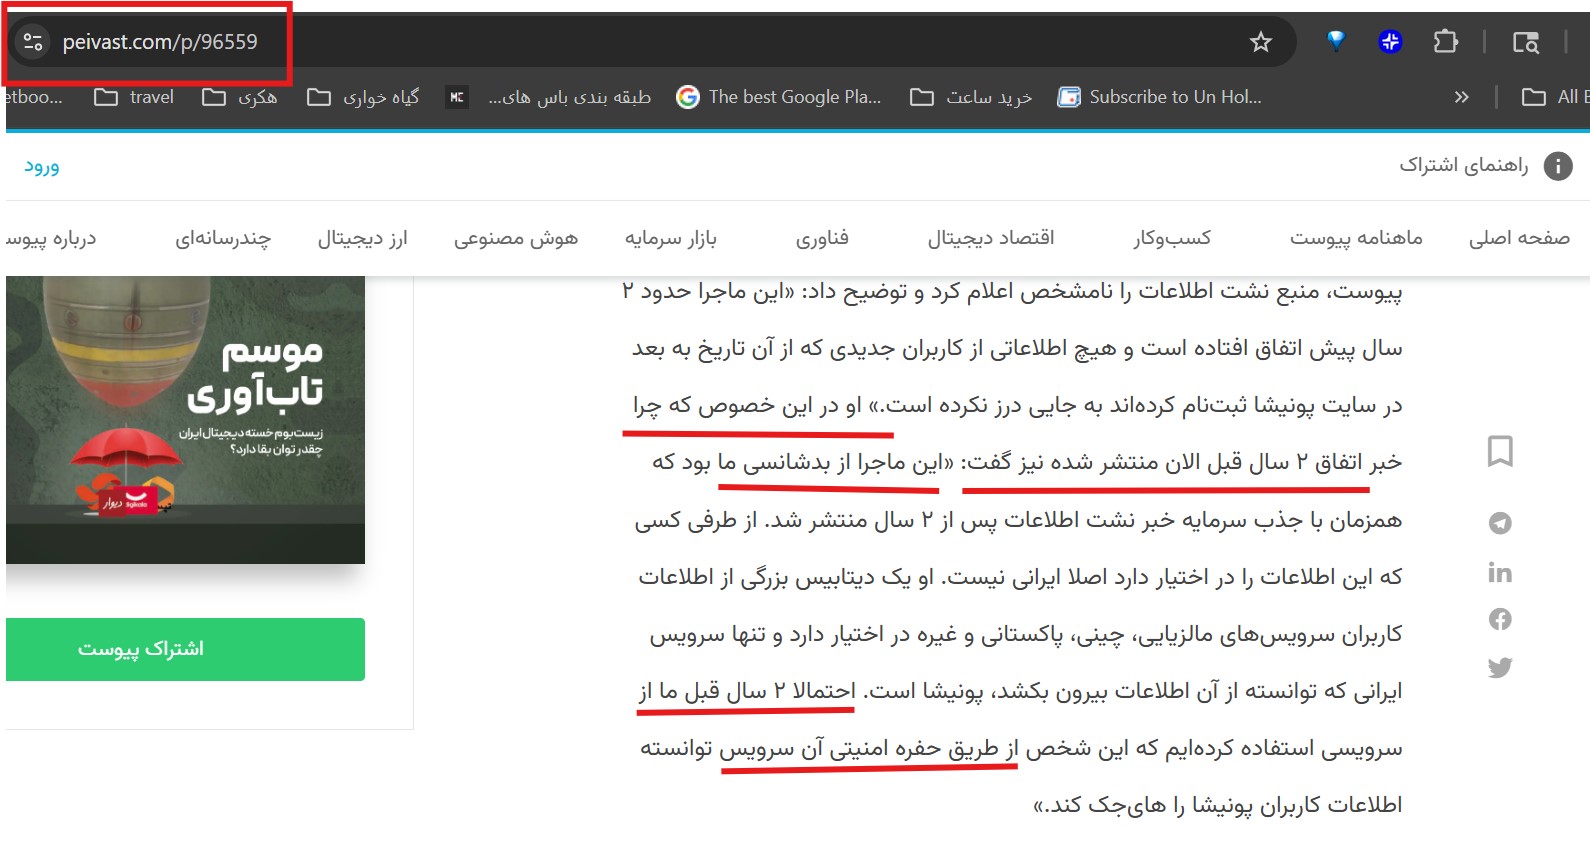This screenshot has height=847, width=1590.
Task: Open ارز دیجیتال menu item
Action: pos(363,238)
